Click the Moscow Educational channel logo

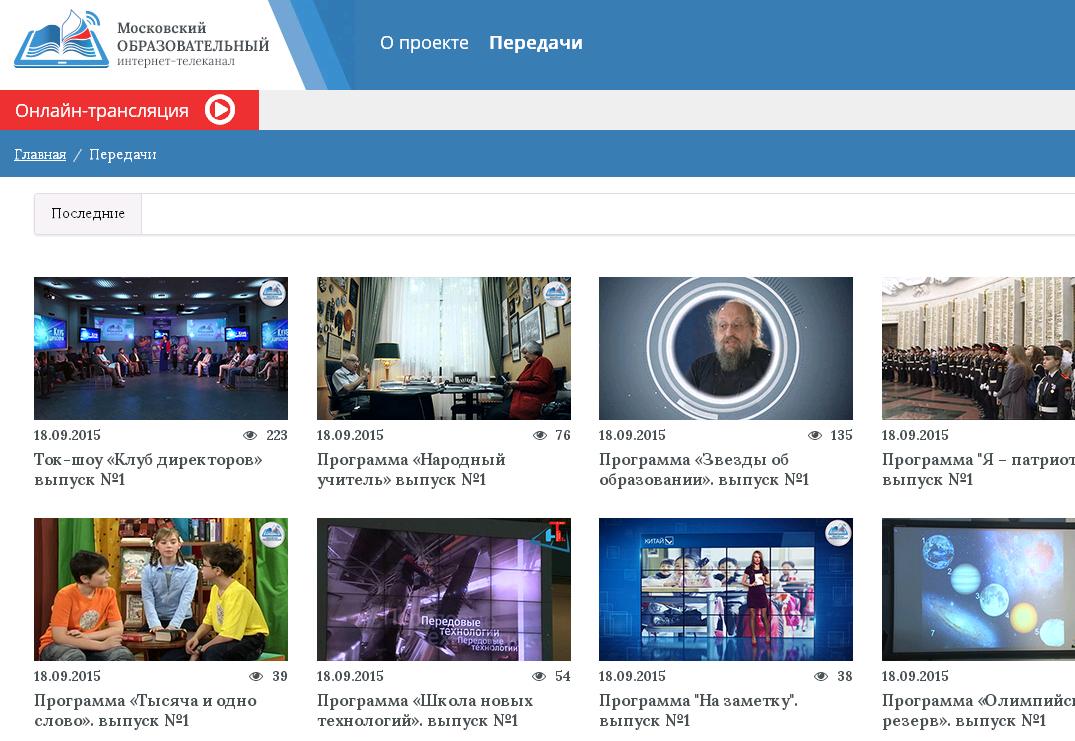142,40
